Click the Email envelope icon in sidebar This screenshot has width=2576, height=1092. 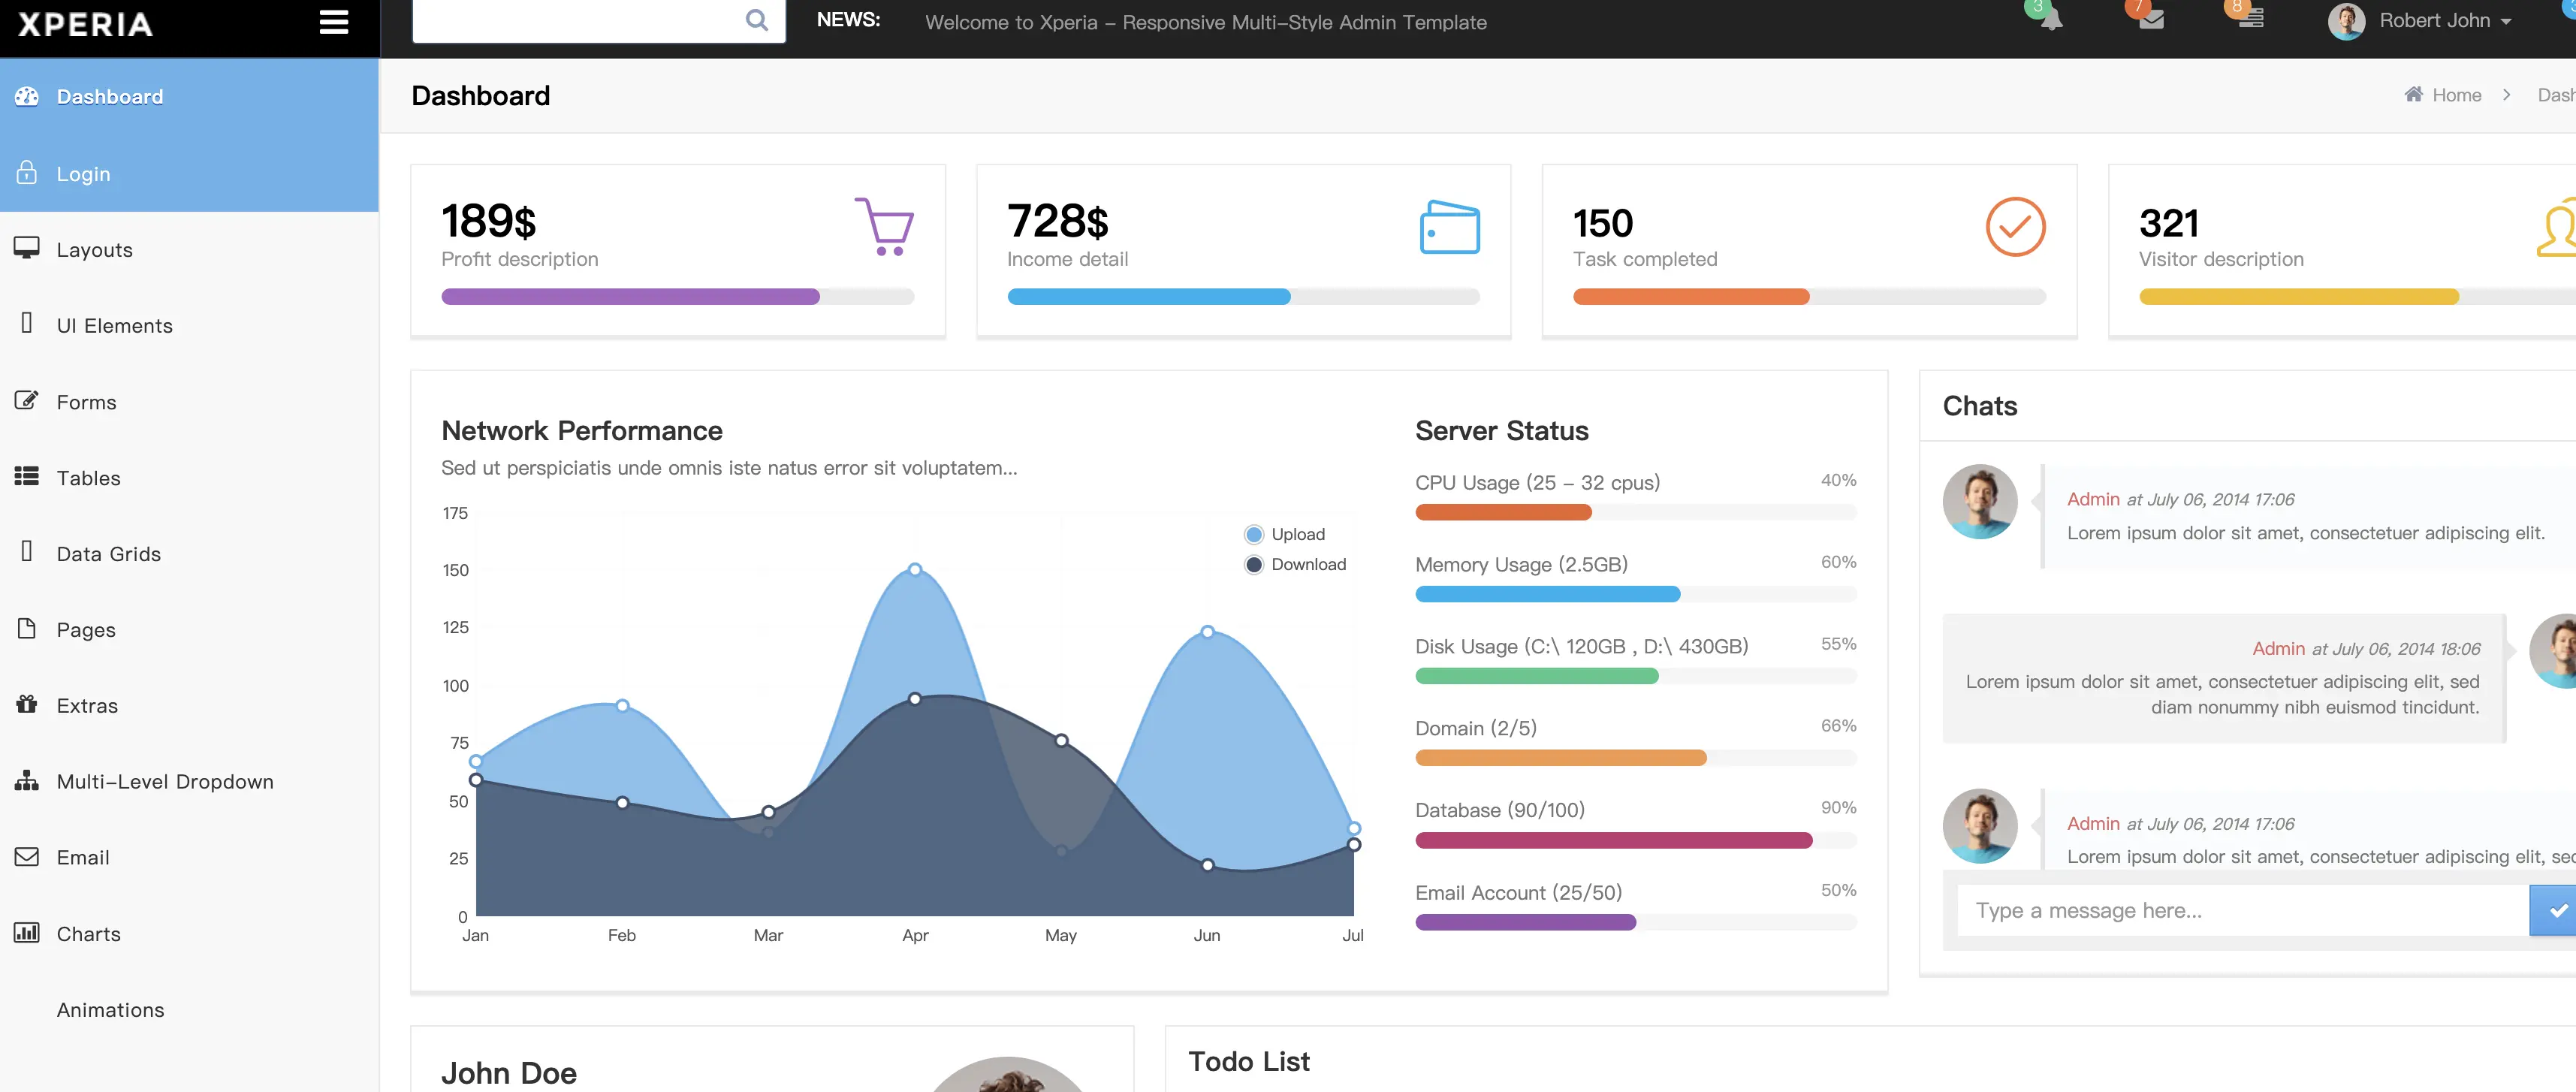pos(27,857)
